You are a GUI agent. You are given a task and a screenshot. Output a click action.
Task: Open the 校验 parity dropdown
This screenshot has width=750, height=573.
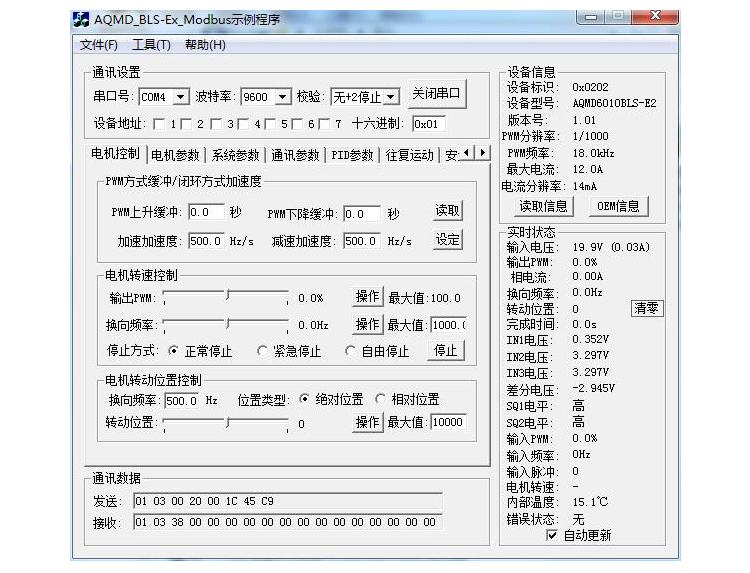(390, 97)
